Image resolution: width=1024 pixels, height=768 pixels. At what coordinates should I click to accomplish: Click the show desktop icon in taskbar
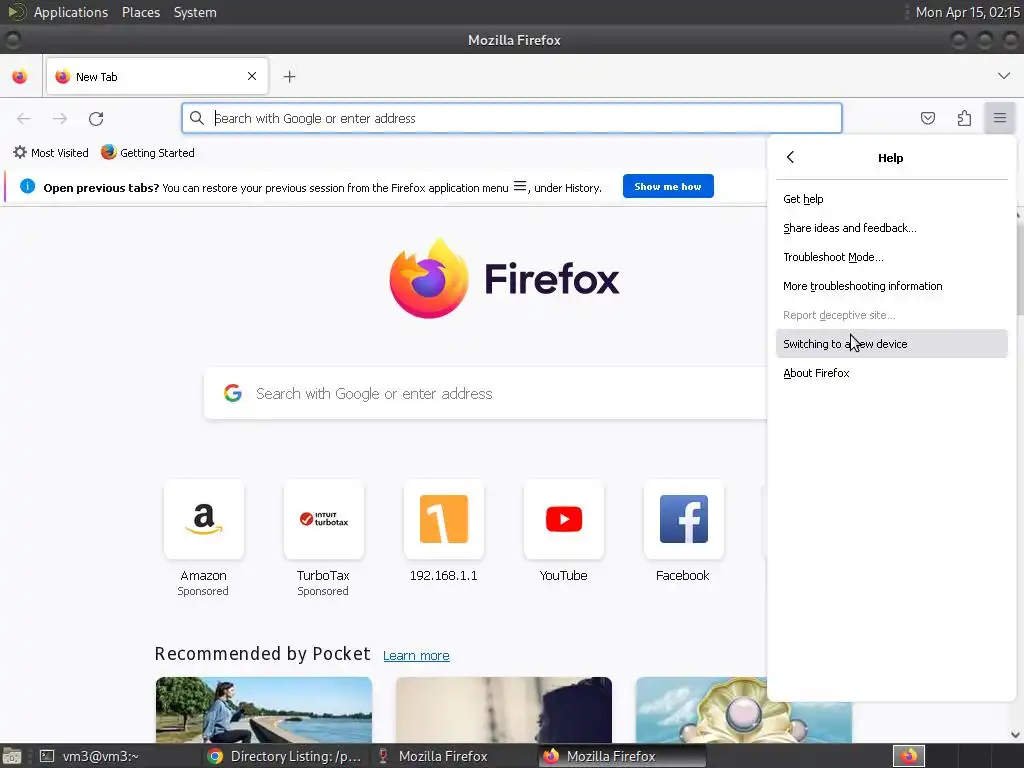11,756
